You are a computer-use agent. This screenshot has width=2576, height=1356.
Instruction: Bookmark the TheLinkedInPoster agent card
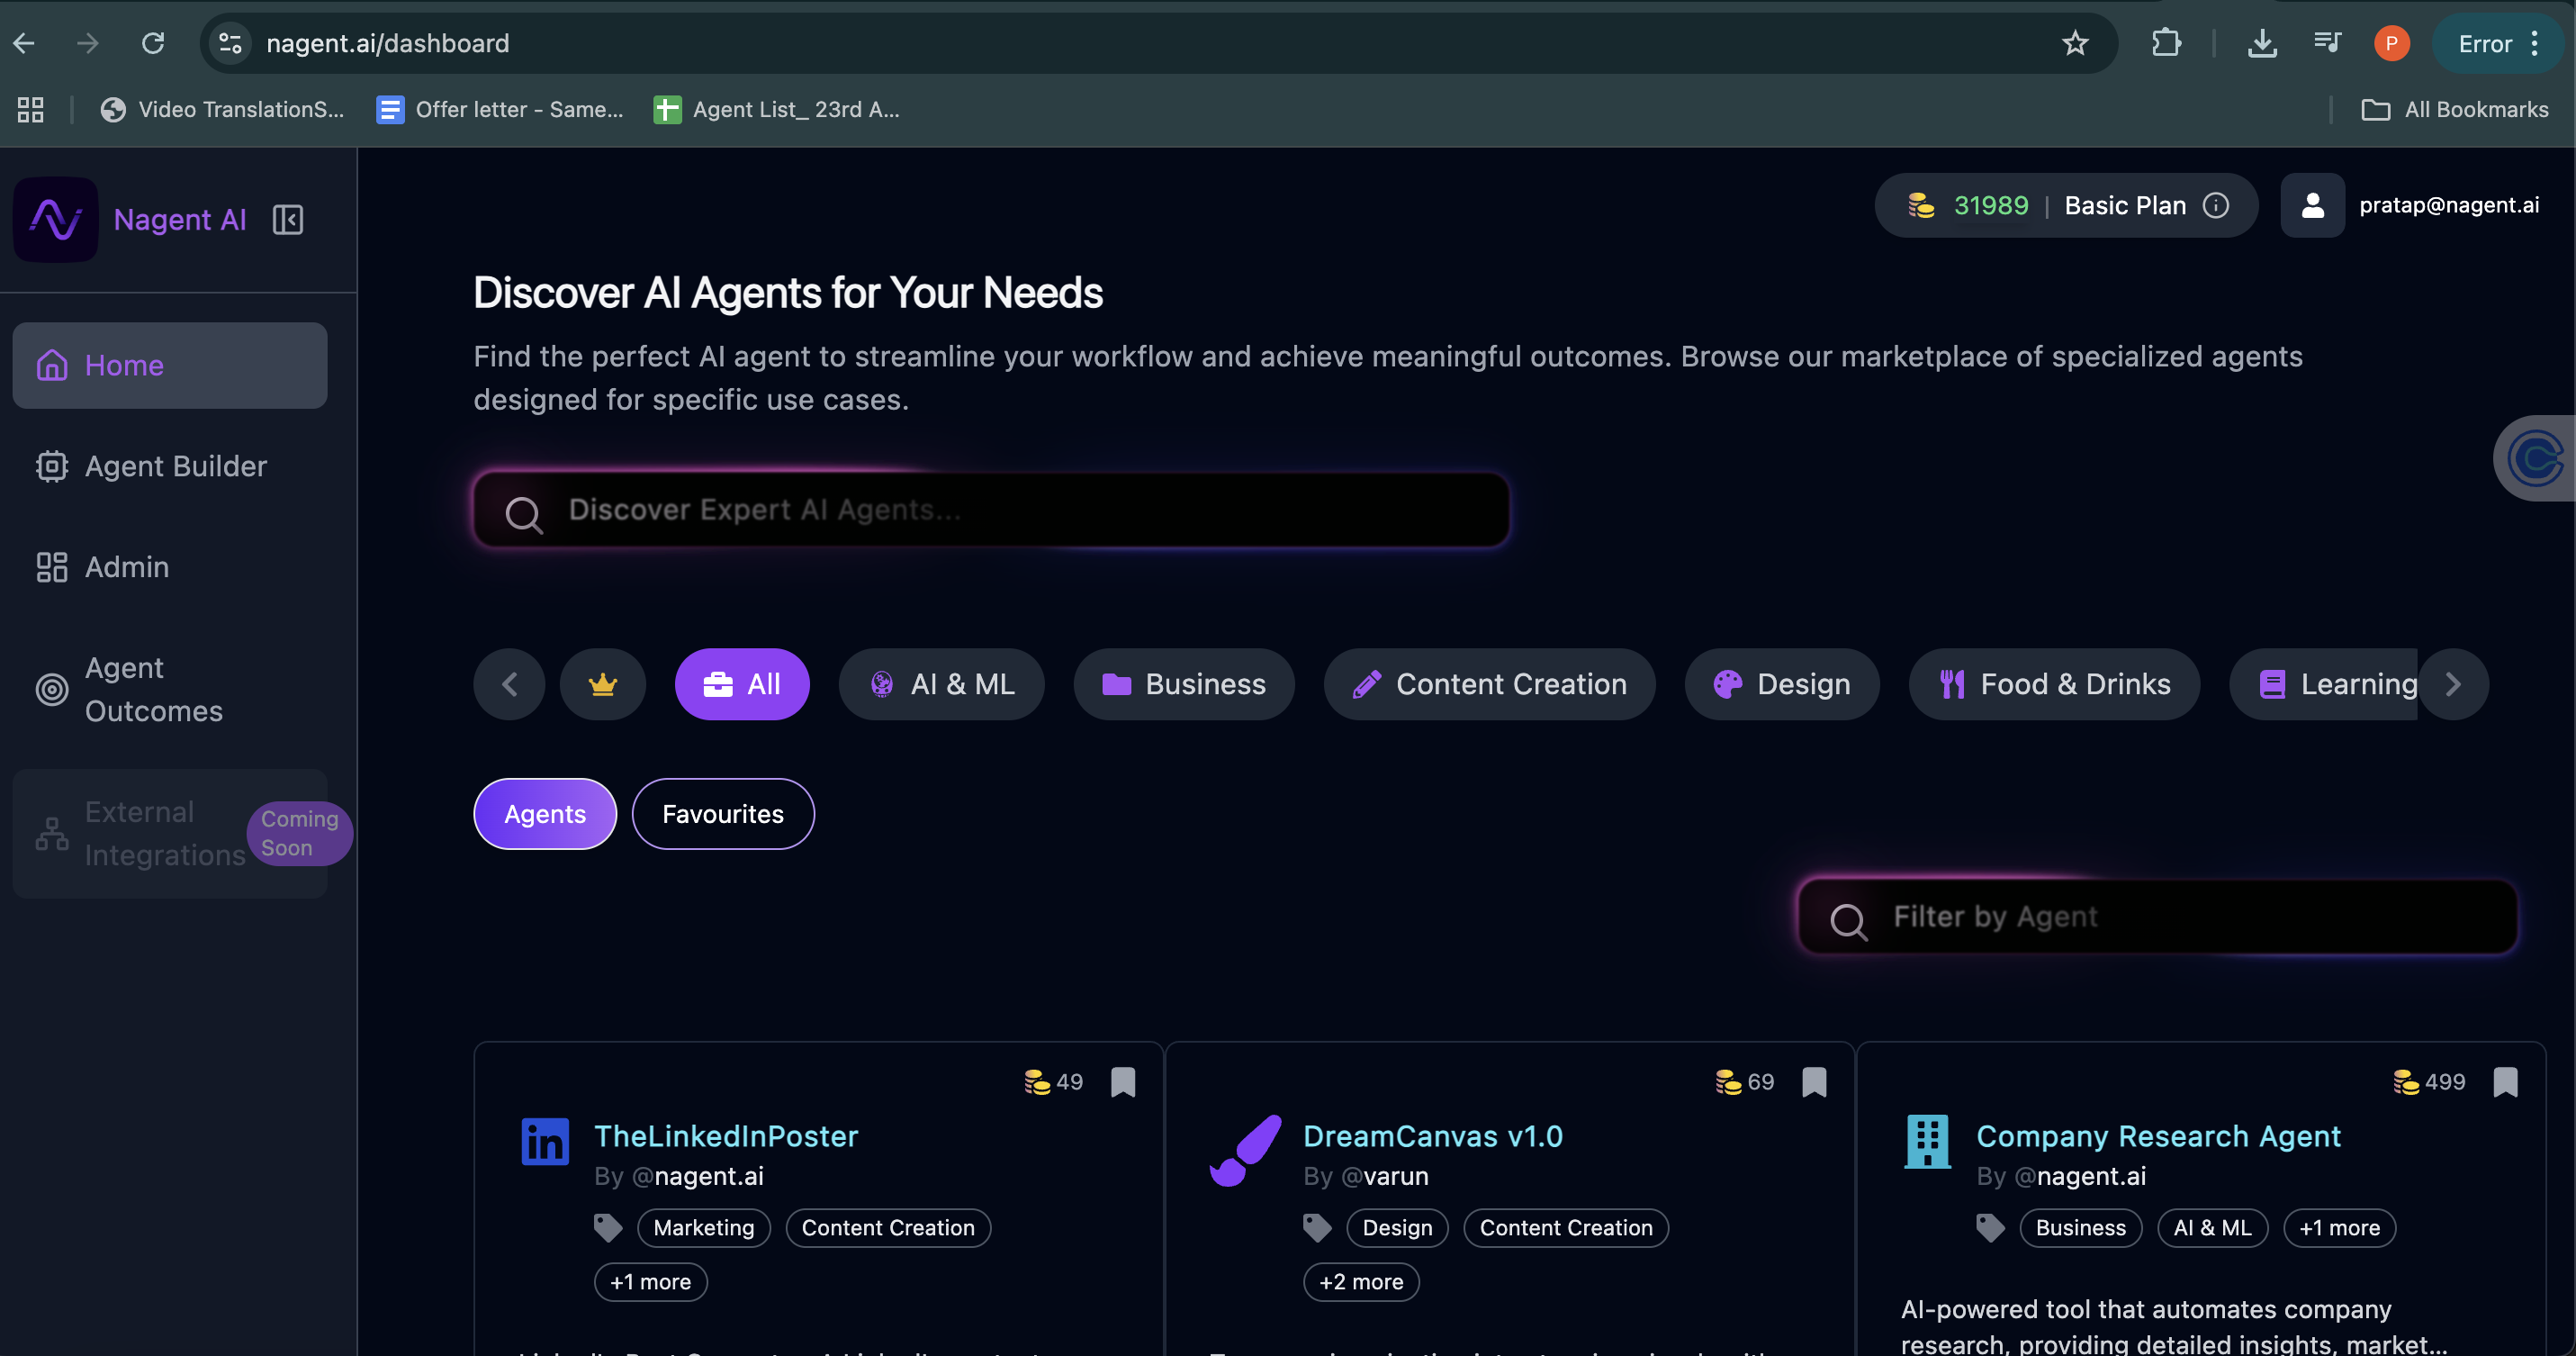pyautogui.click(x=1123, y=1082)
